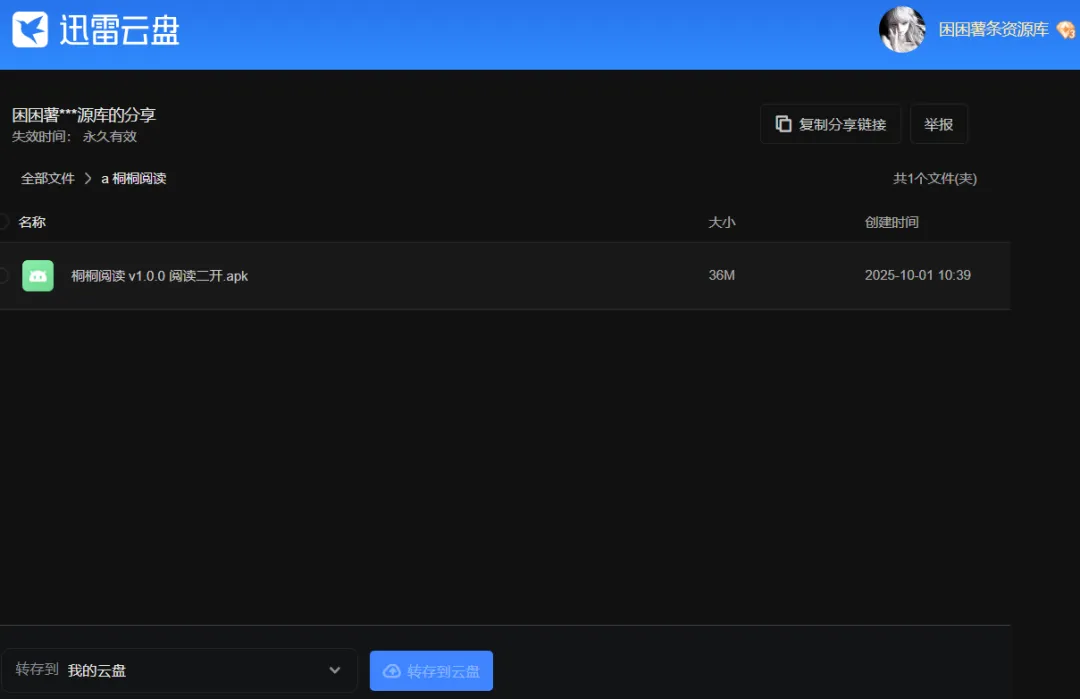1080x699 pixels.
Task: Click the VIP badge next to username
Action: pyautogui.click(x=1066, y=30)
